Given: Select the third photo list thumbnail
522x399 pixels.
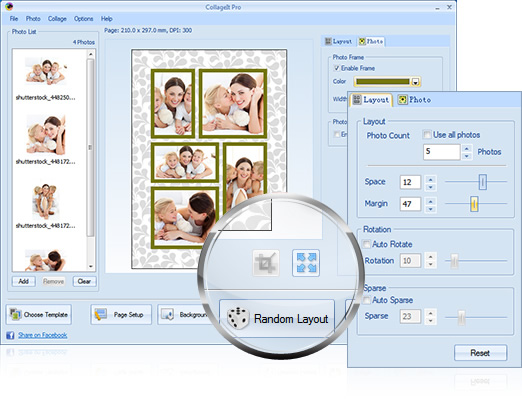Looking at the screenshot, I should click(x=46, y=201).
